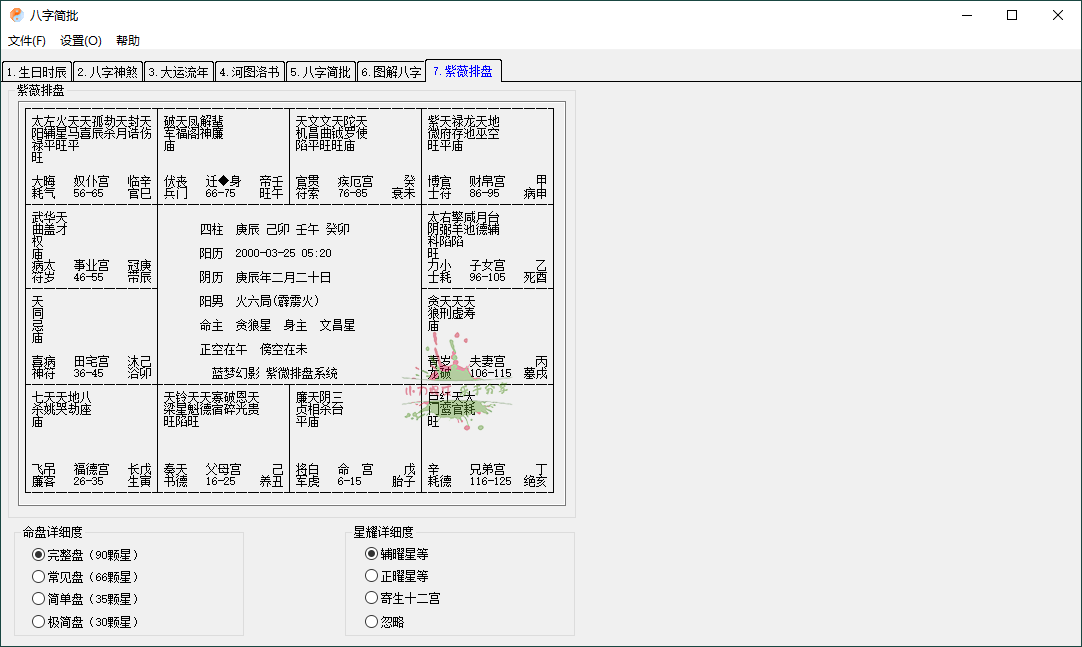Screen dimensions: 1082x647
Task: Click the 父母宫 palace cell
Action: 222,440
